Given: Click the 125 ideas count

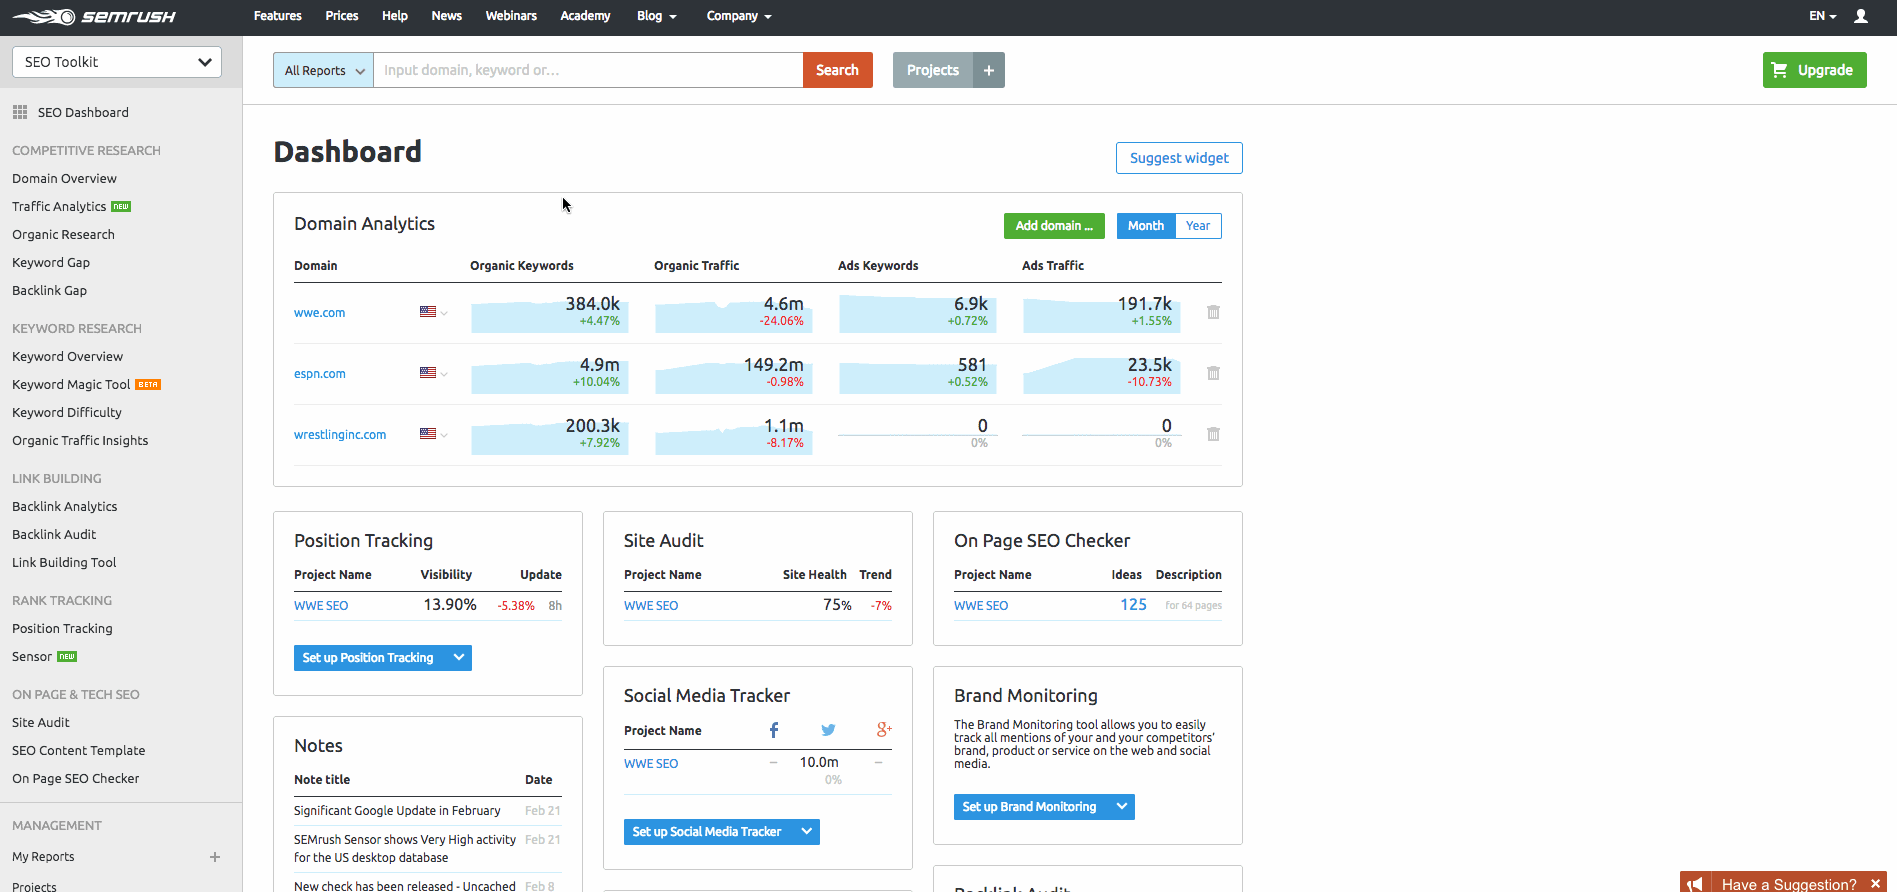Looking at the screenshot, I should [x=1133, y=605].
